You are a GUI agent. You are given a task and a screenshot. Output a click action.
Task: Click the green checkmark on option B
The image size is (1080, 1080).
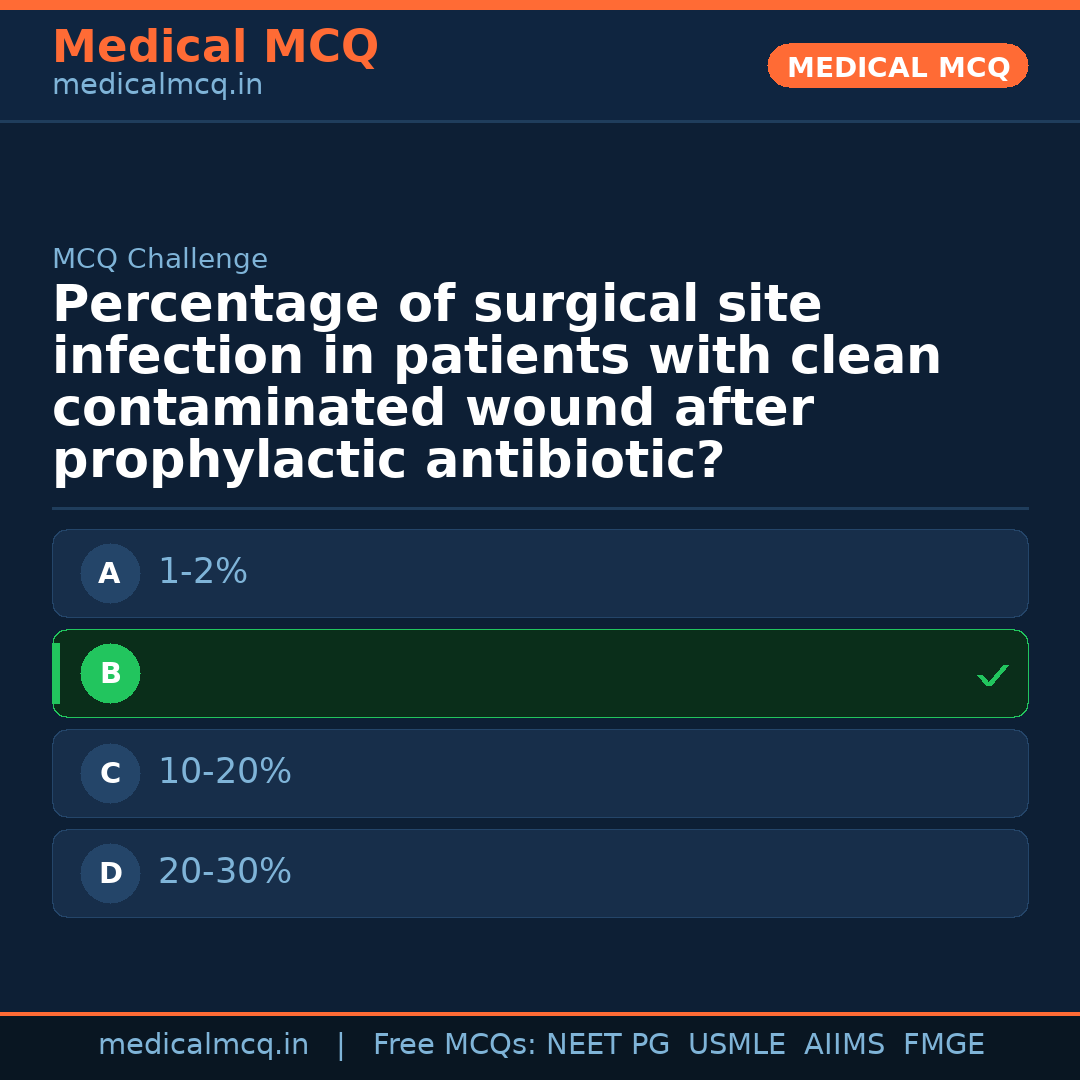[992, 677]
